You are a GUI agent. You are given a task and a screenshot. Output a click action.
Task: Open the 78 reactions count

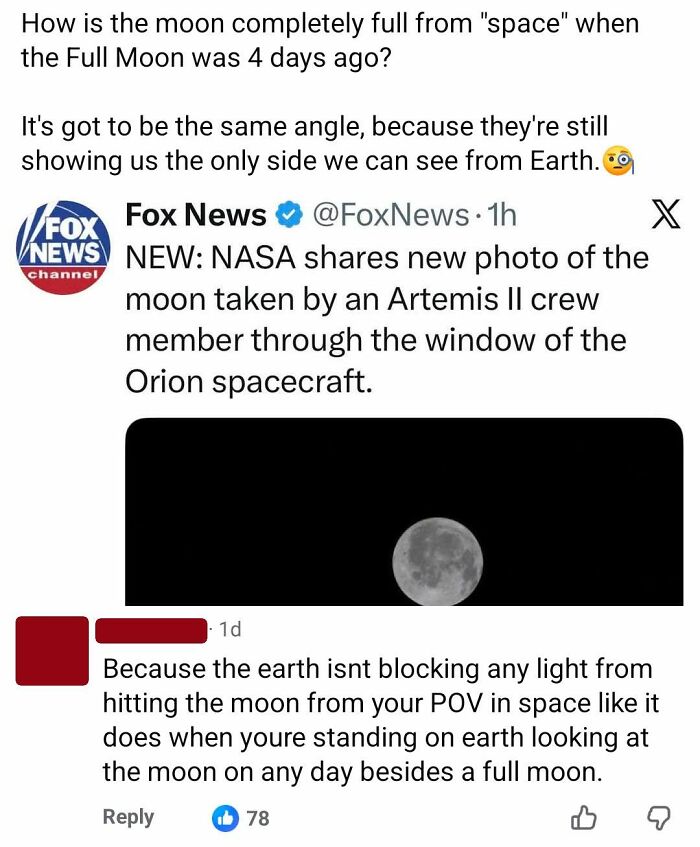pyautogui.click(x=258, y=818)
